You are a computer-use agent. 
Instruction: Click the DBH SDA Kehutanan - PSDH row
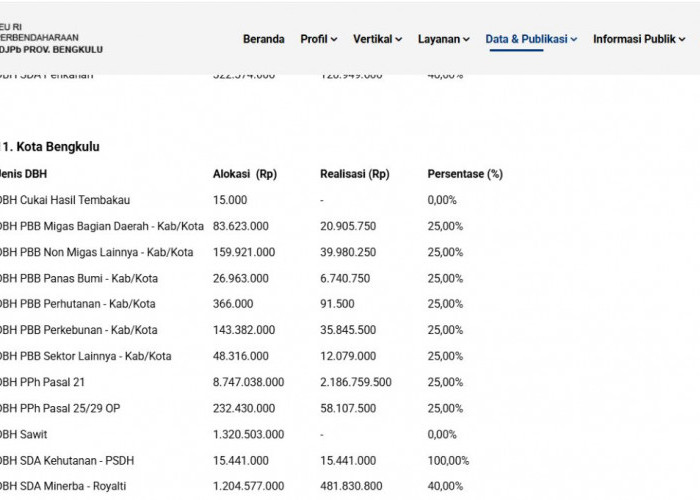point(252,461)
